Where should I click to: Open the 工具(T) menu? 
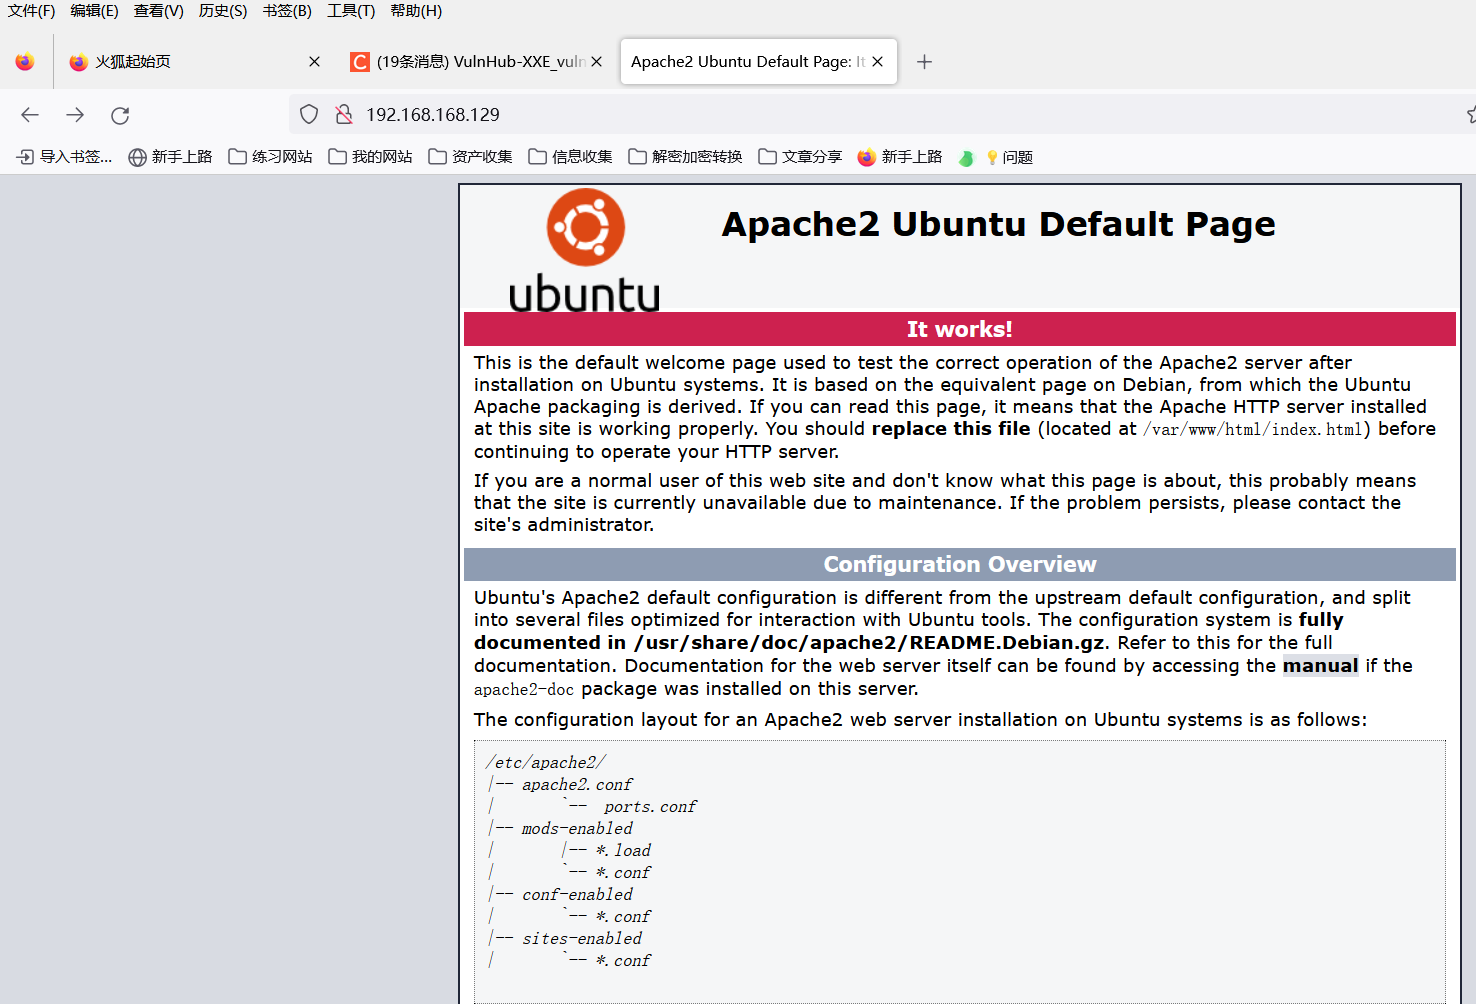(x=351, y=11)
